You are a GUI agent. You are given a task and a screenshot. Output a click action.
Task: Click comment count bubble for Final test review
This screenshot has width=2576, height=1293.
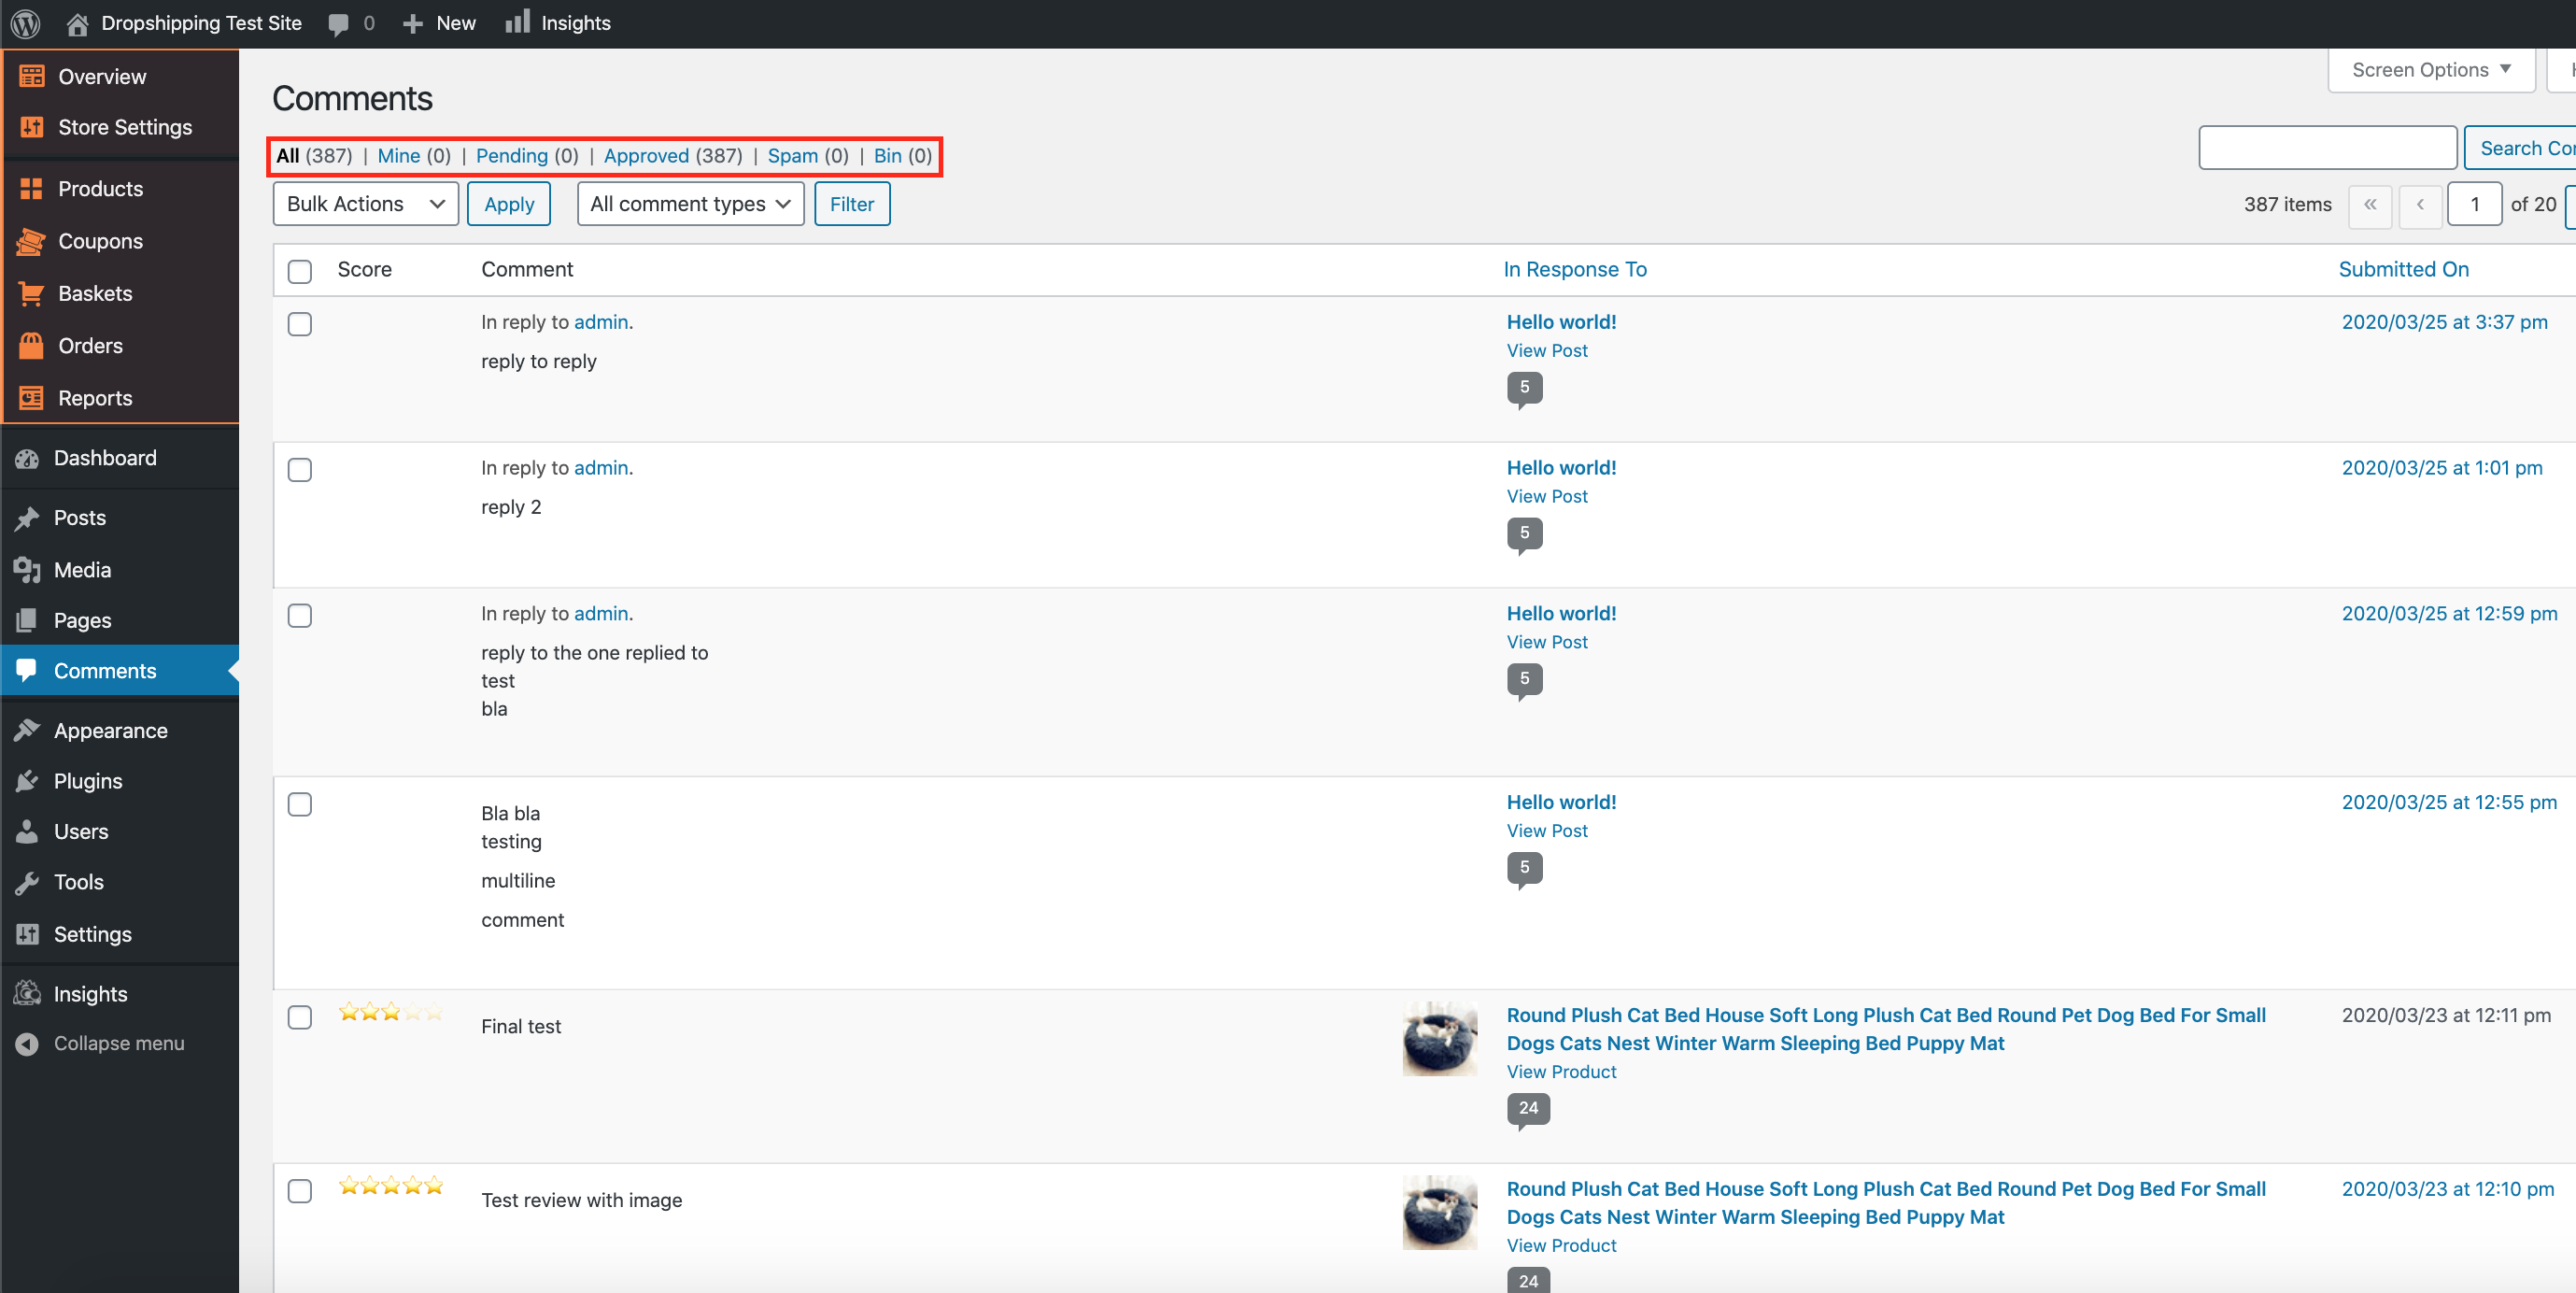coord(1528,1108)
